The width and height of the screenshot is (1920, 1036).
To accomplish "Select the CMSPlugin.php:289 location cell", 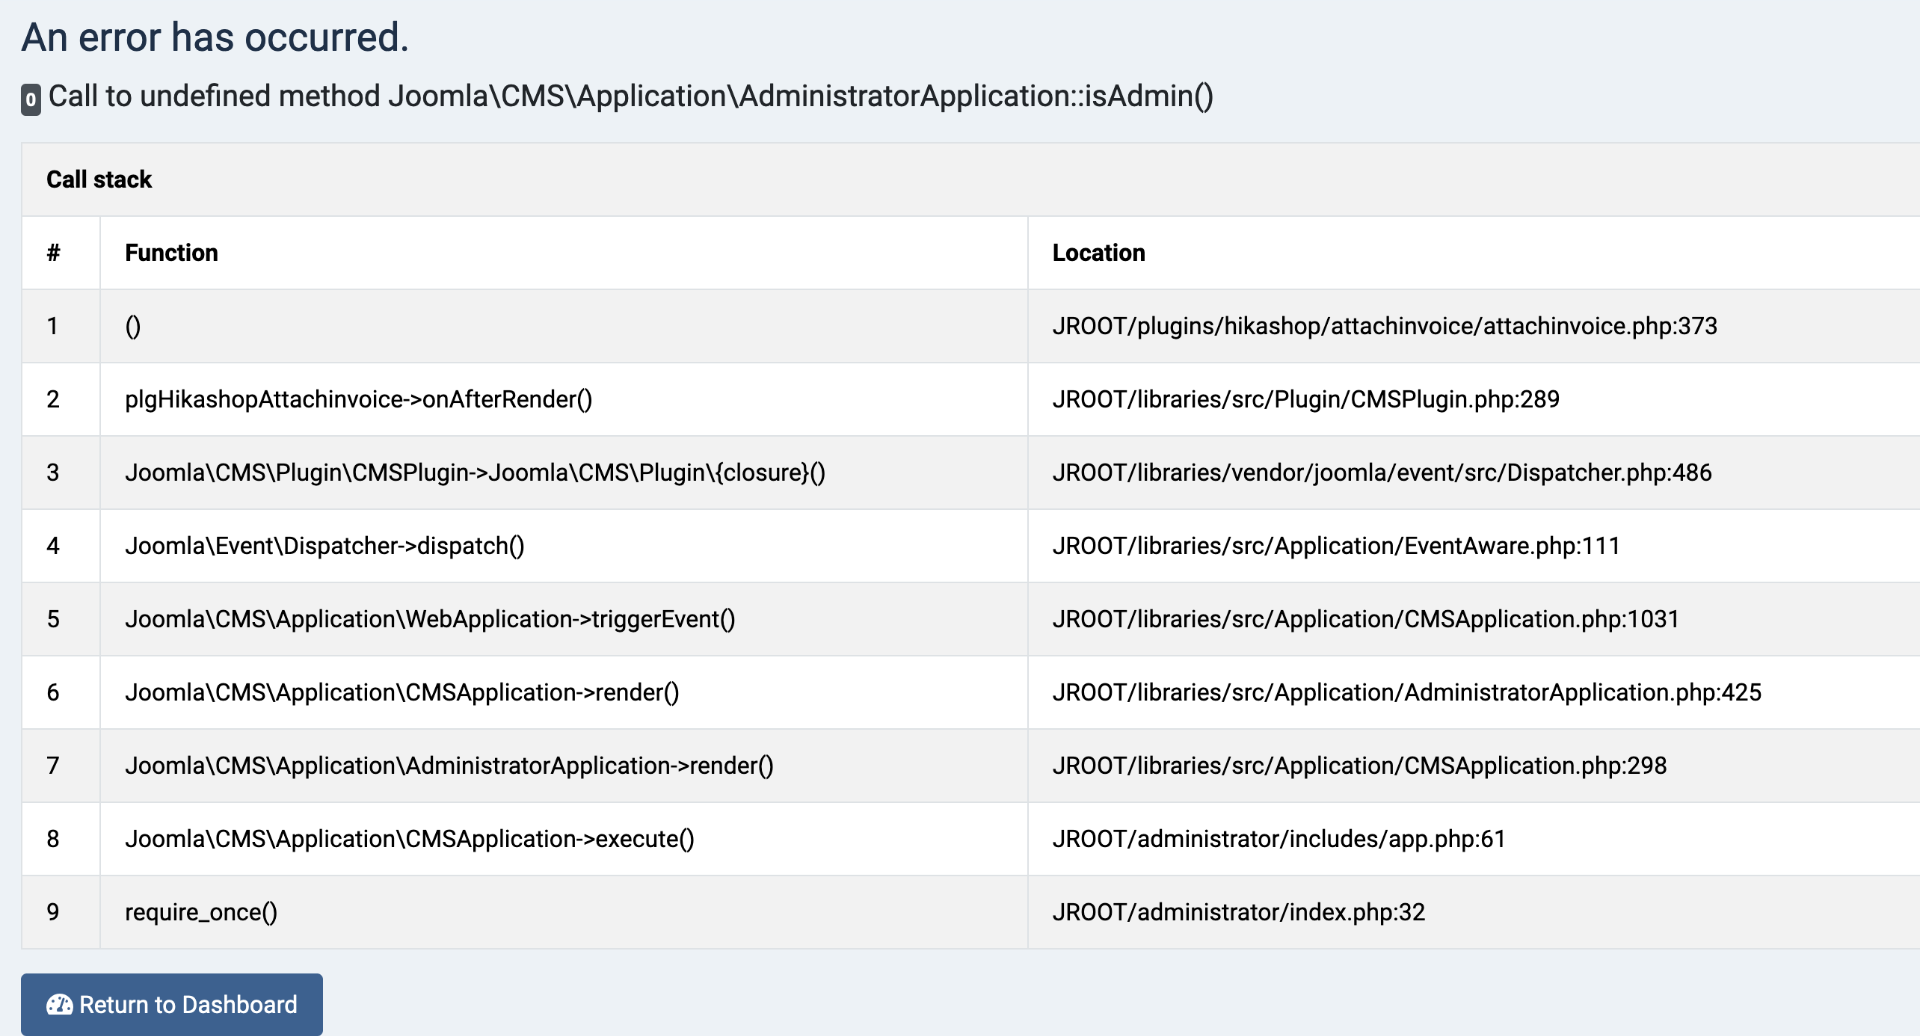I will (1305, 399).
